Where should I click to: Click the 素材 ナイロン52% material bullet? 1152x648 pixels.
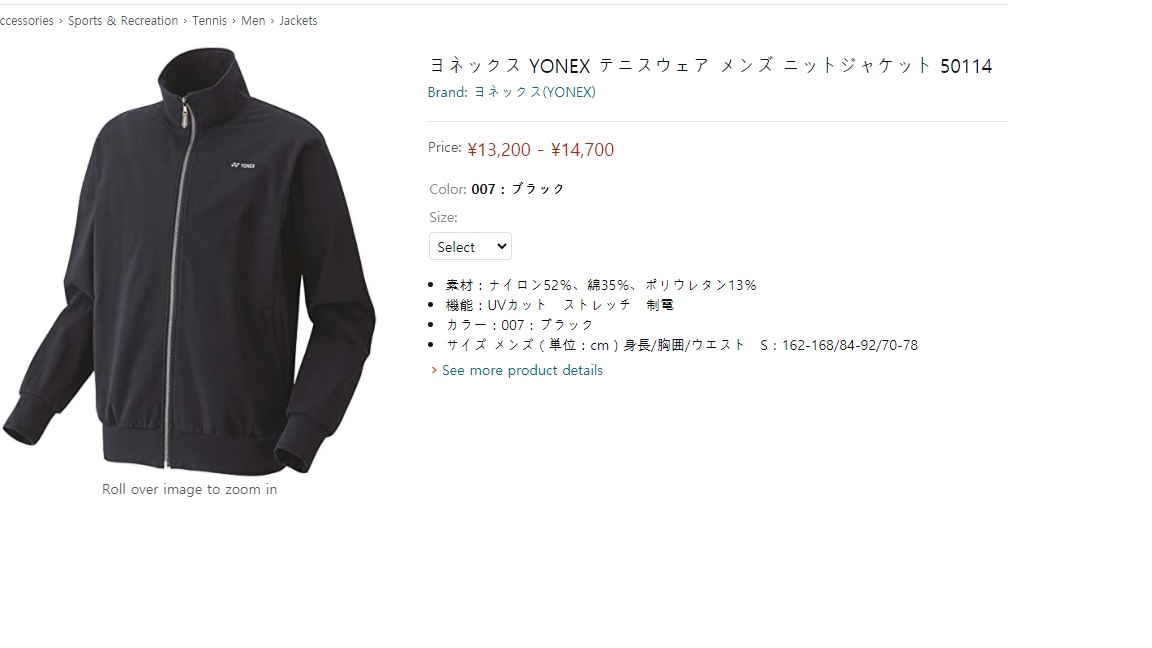coord(601,285)
